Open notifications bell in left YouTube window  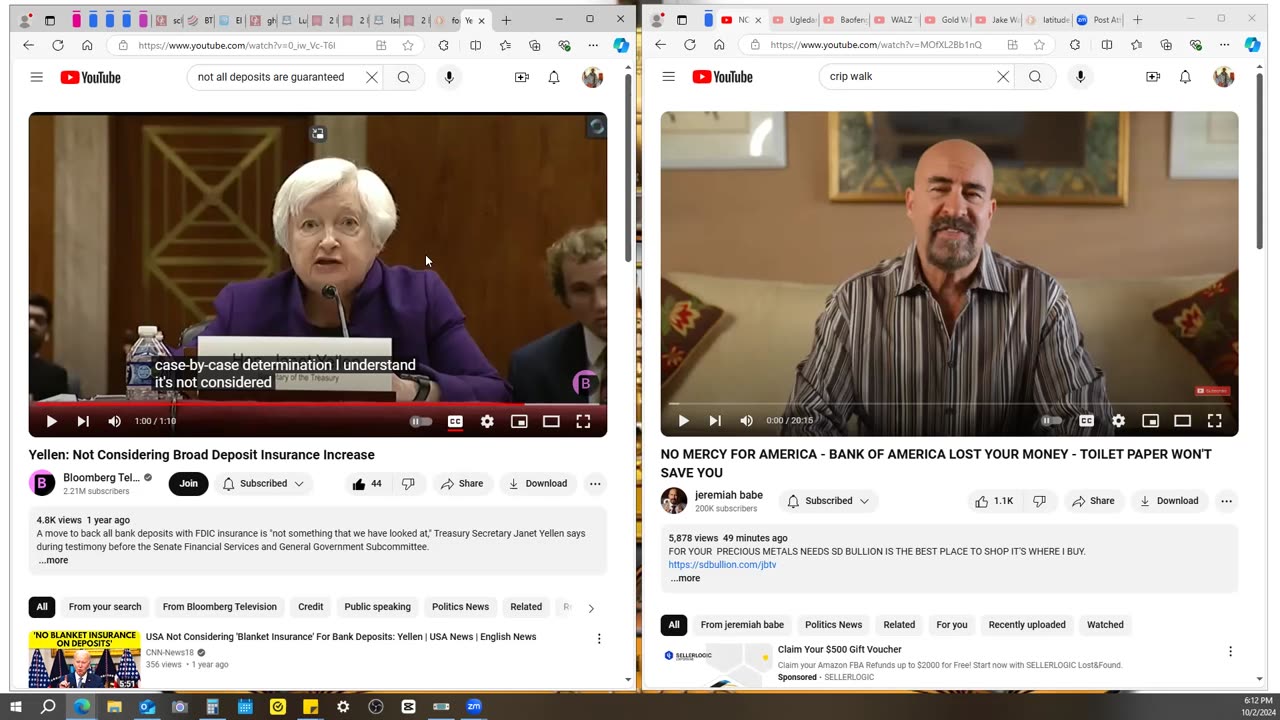pyautogui.click(x=554, y=77)
